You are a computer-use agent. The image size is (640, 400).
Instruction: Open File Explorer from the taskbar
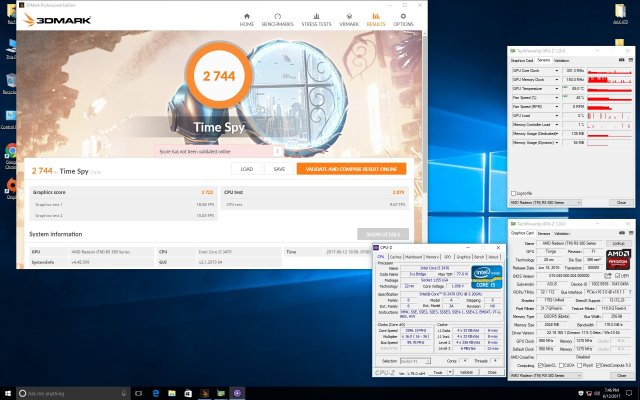click(172, 393)
